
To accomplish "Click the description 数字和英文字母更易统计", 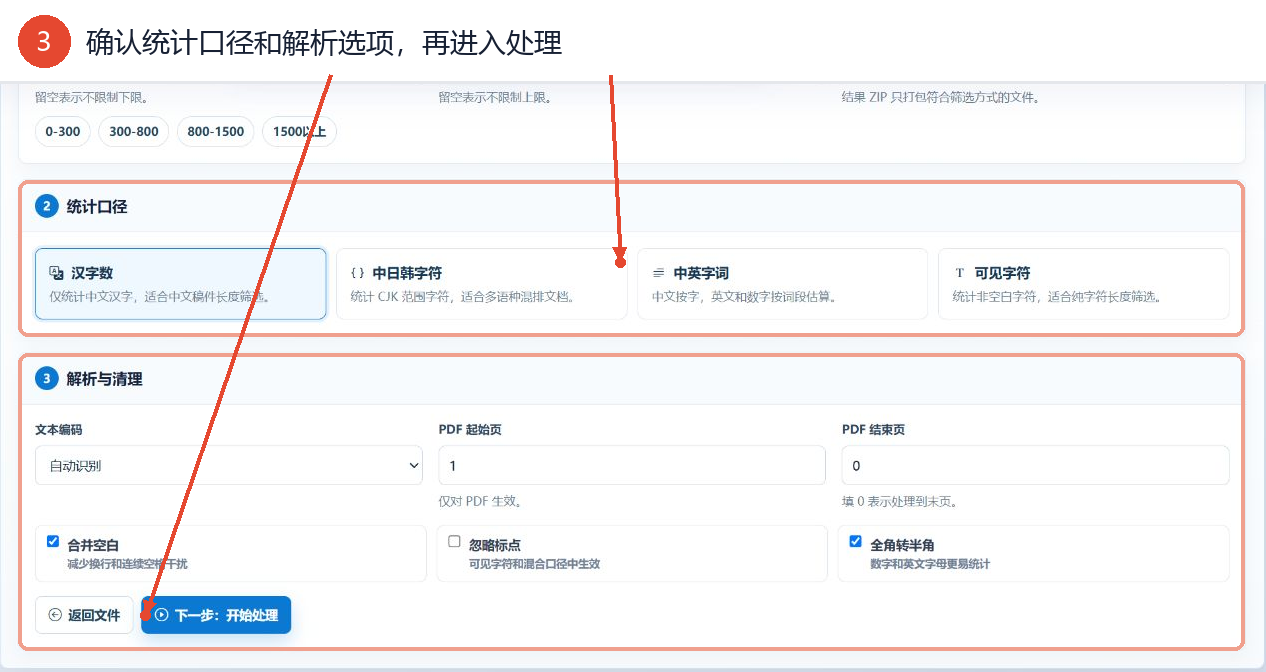I will 930,564.
